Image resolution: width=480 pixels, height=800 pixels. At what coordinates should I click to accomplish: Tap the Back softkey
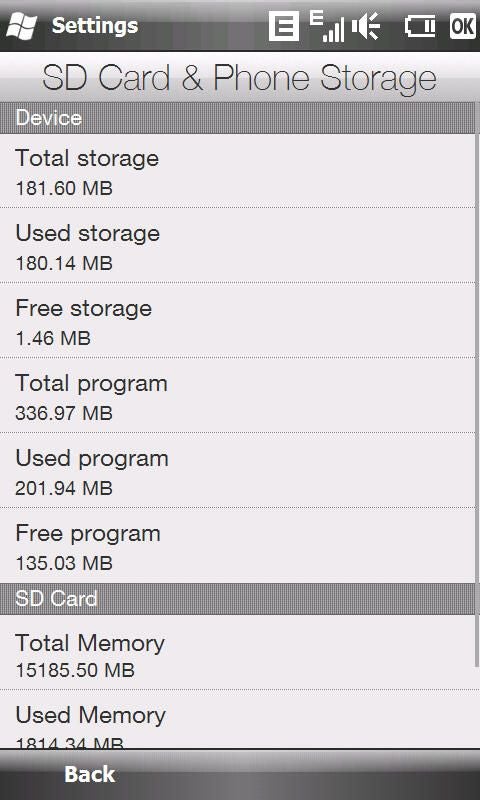tap(90, 774)
